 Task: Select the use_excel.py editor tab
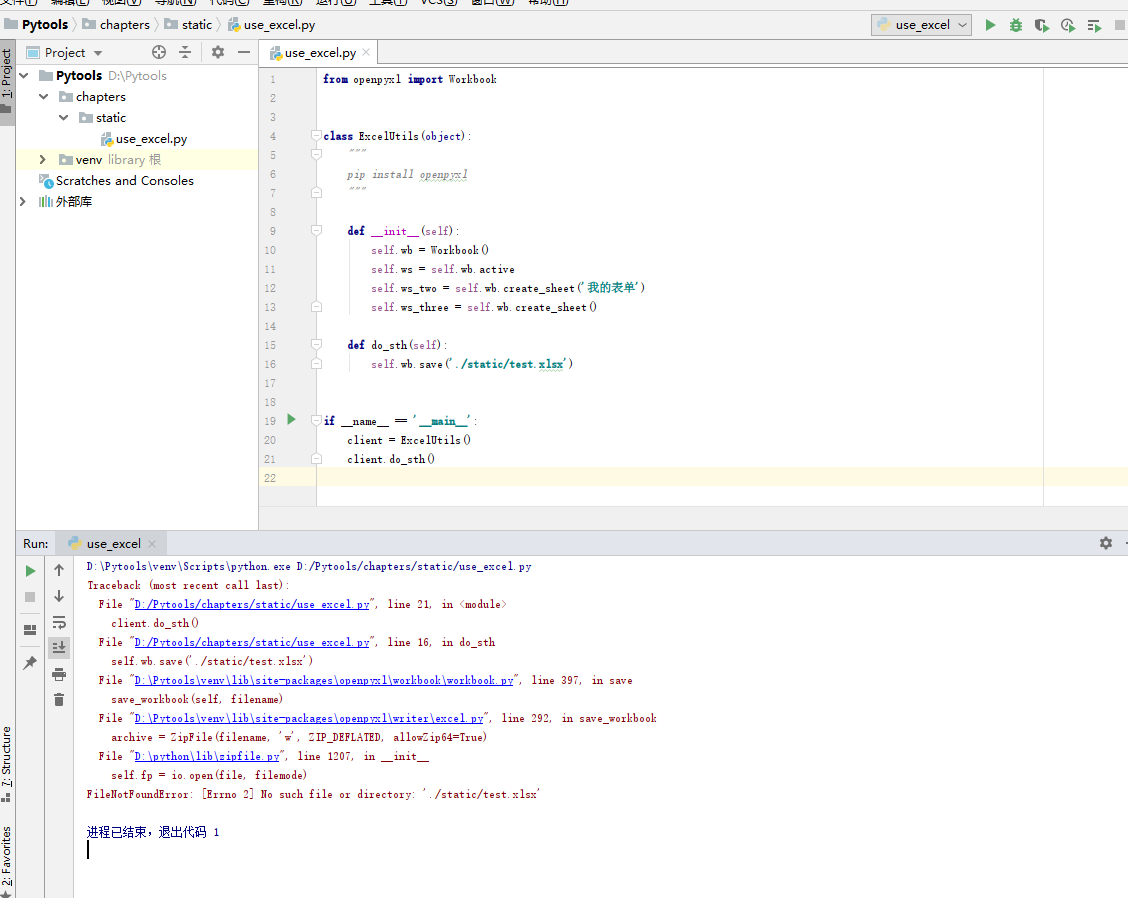tap(319, 53)
